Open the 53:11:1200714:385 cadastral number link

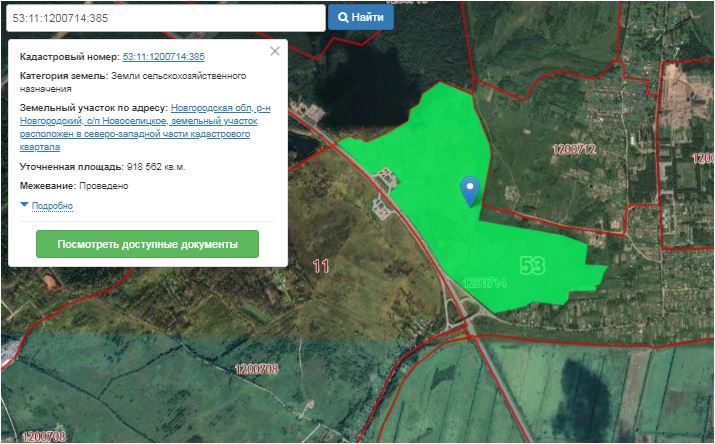pyautogui.click(x=163, y=57)
